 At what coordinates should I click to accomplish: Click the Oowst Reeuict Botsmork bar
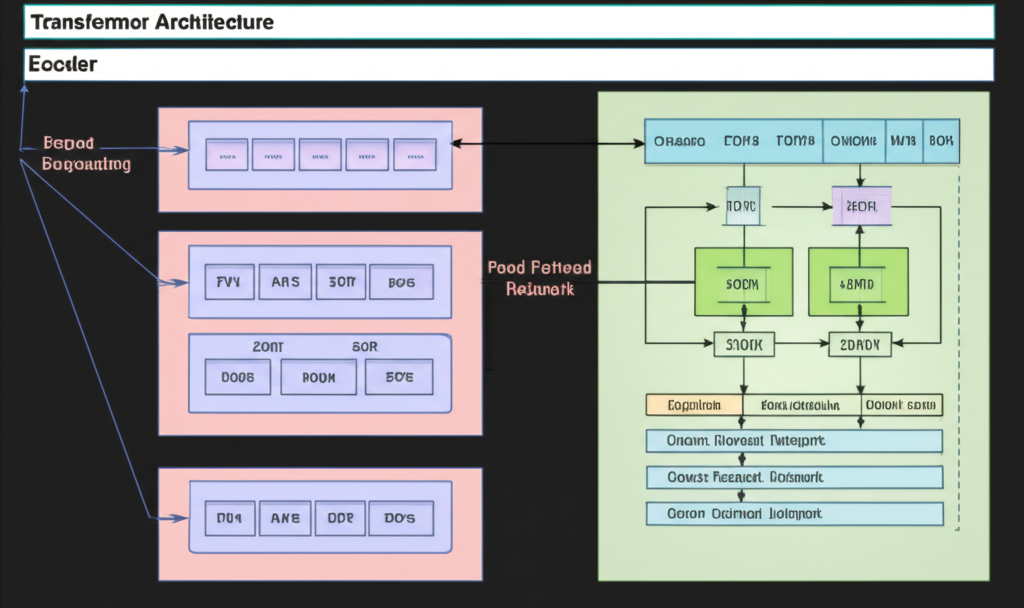click(x=793, y=477)
